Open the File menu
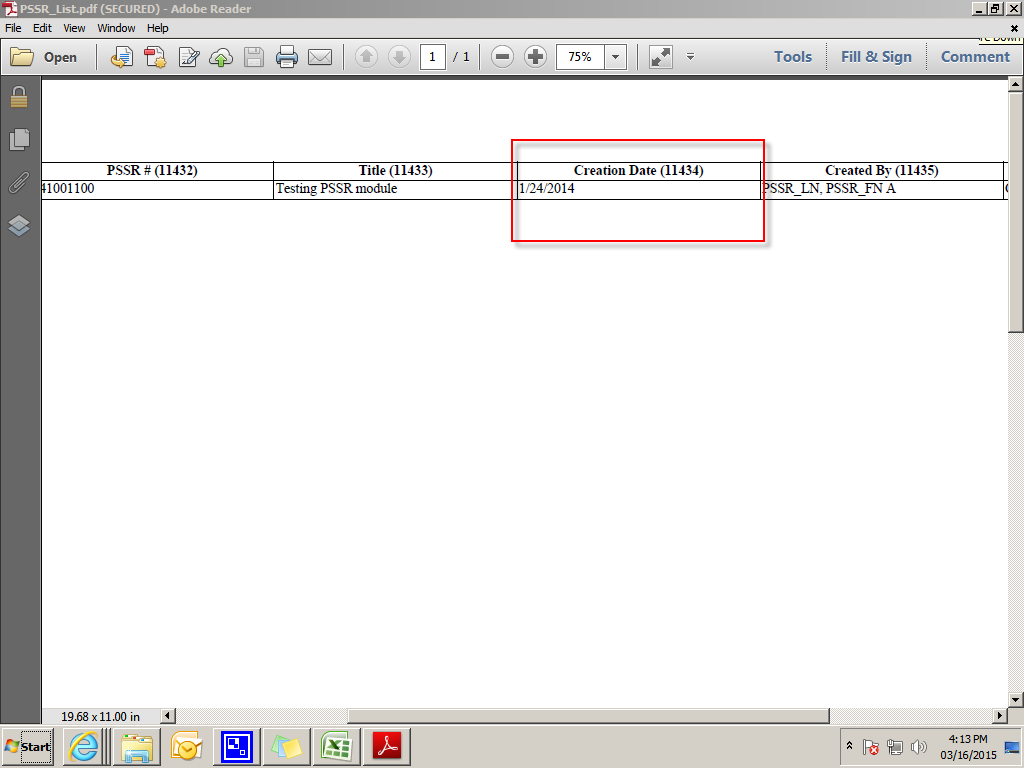Viewport: 1024px width, 768px height. click(13, 28)
